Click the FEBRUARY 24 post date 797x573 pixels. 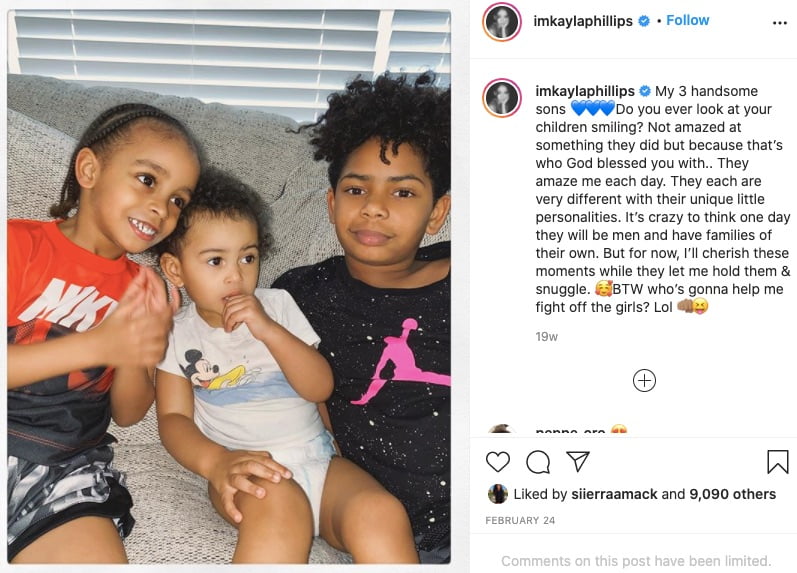pyautogui.click(x=520, y=521)
